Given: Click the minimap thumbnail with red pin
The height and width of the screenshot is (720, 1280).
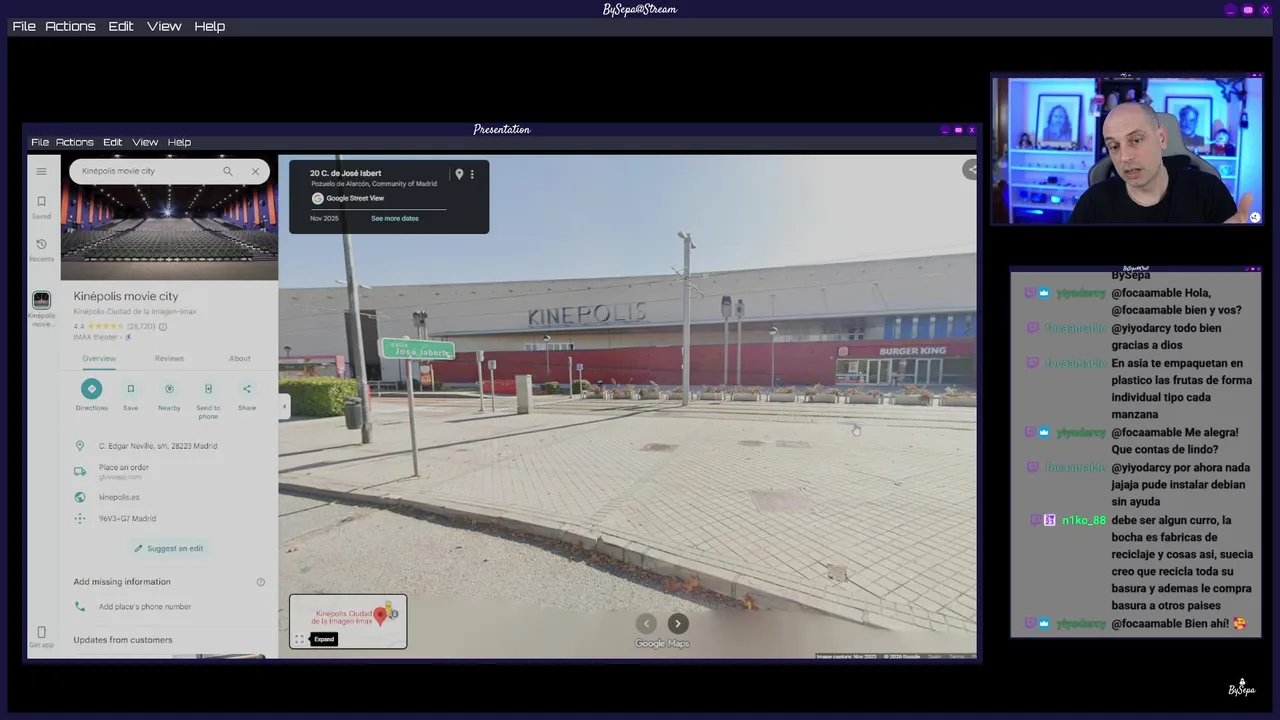Looking at the screenshot, I should coord(348,621).
